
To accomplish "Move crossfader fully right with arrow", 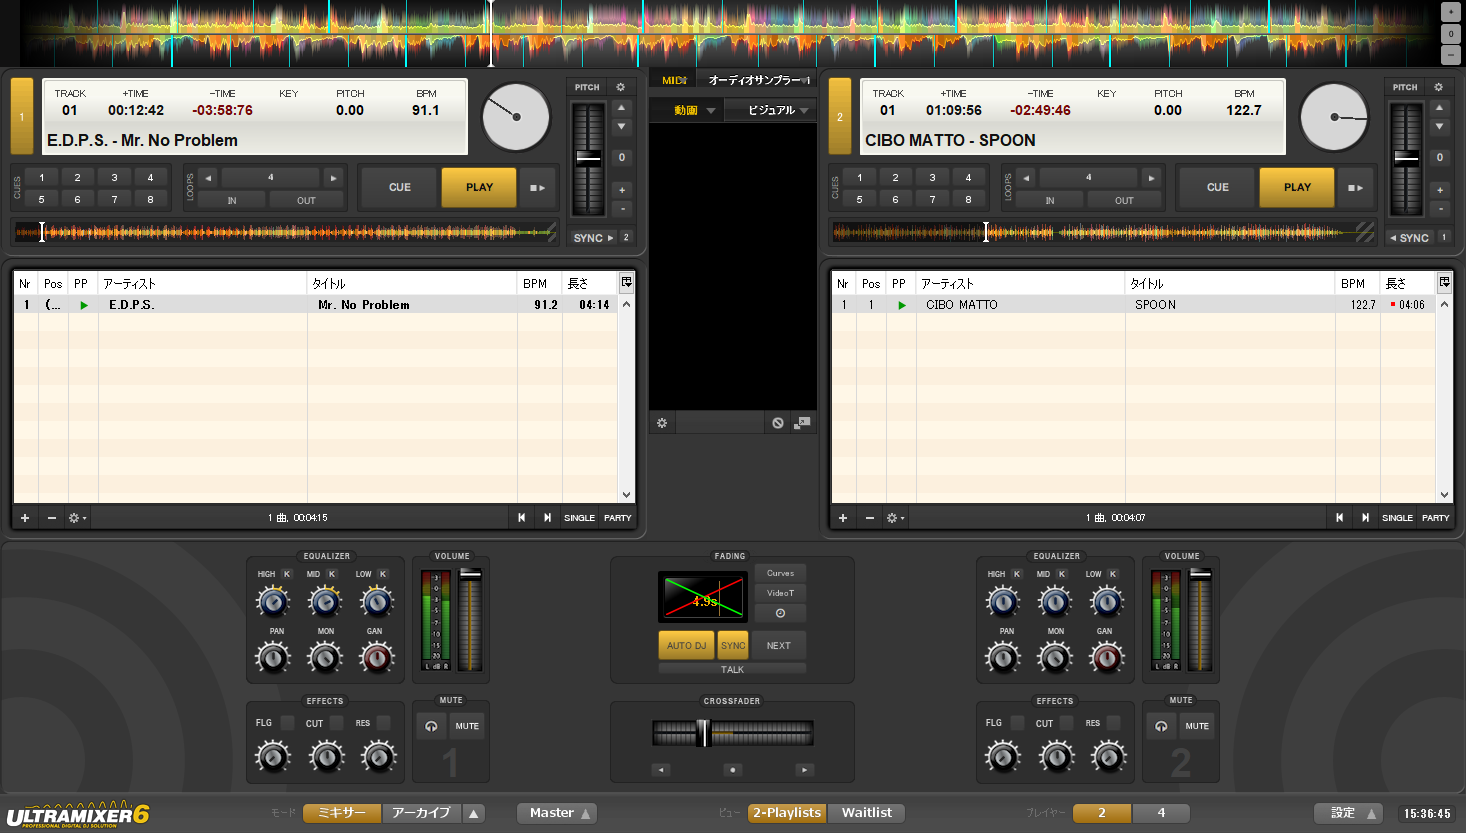I will [x=804, y=770].
